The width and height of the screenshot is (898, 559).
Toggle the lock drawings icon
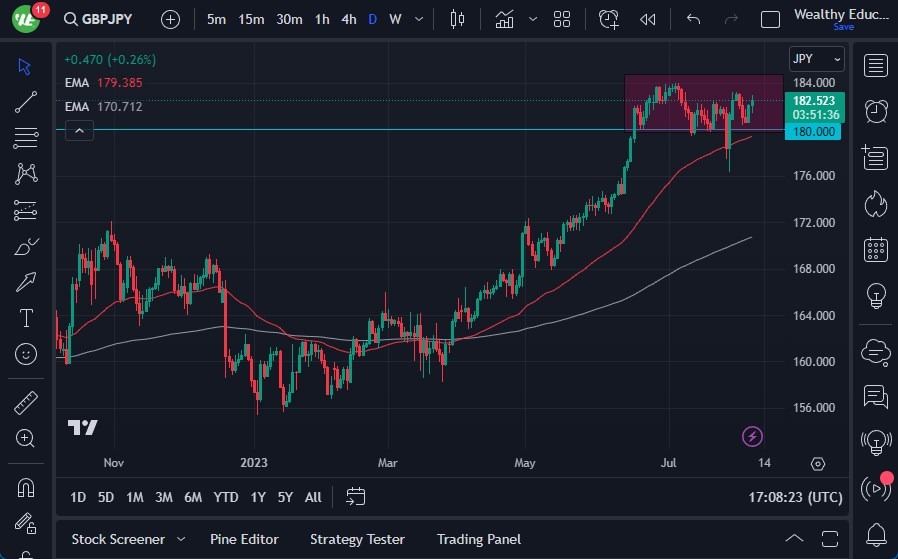tap(26, 524)
